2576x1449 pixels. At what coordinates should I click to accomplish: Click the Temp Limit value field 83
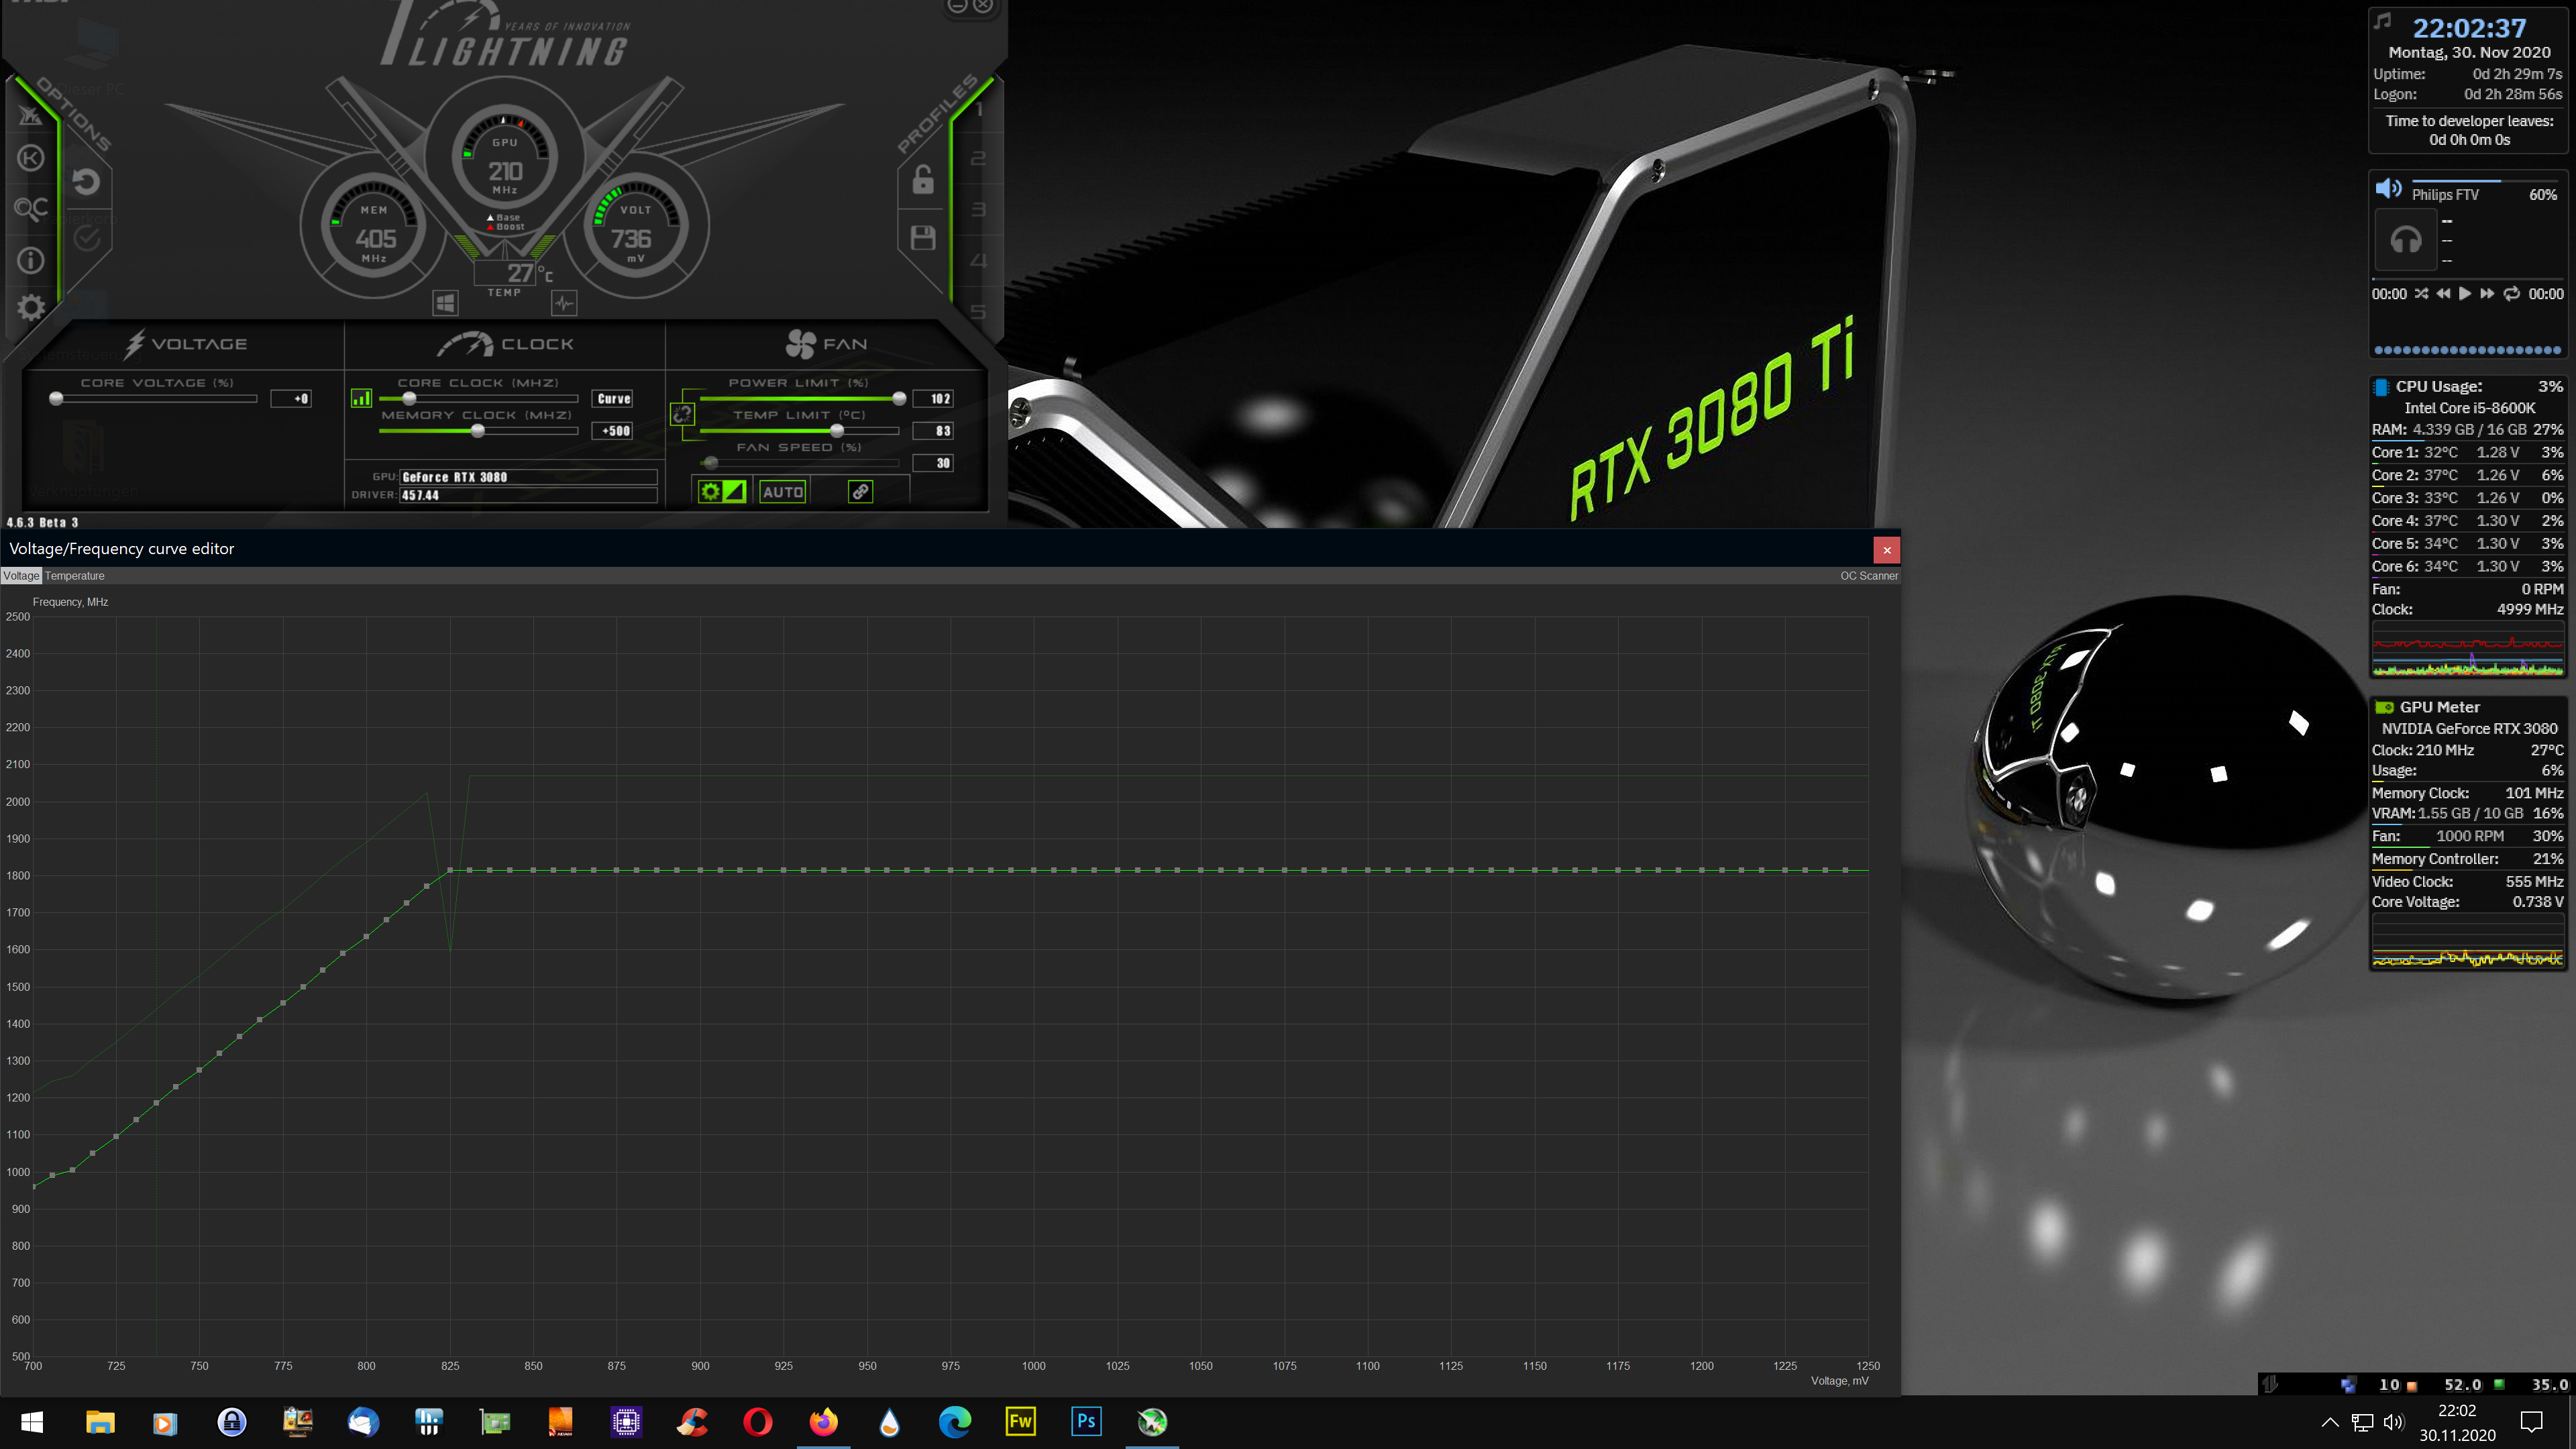click(933, 430)
